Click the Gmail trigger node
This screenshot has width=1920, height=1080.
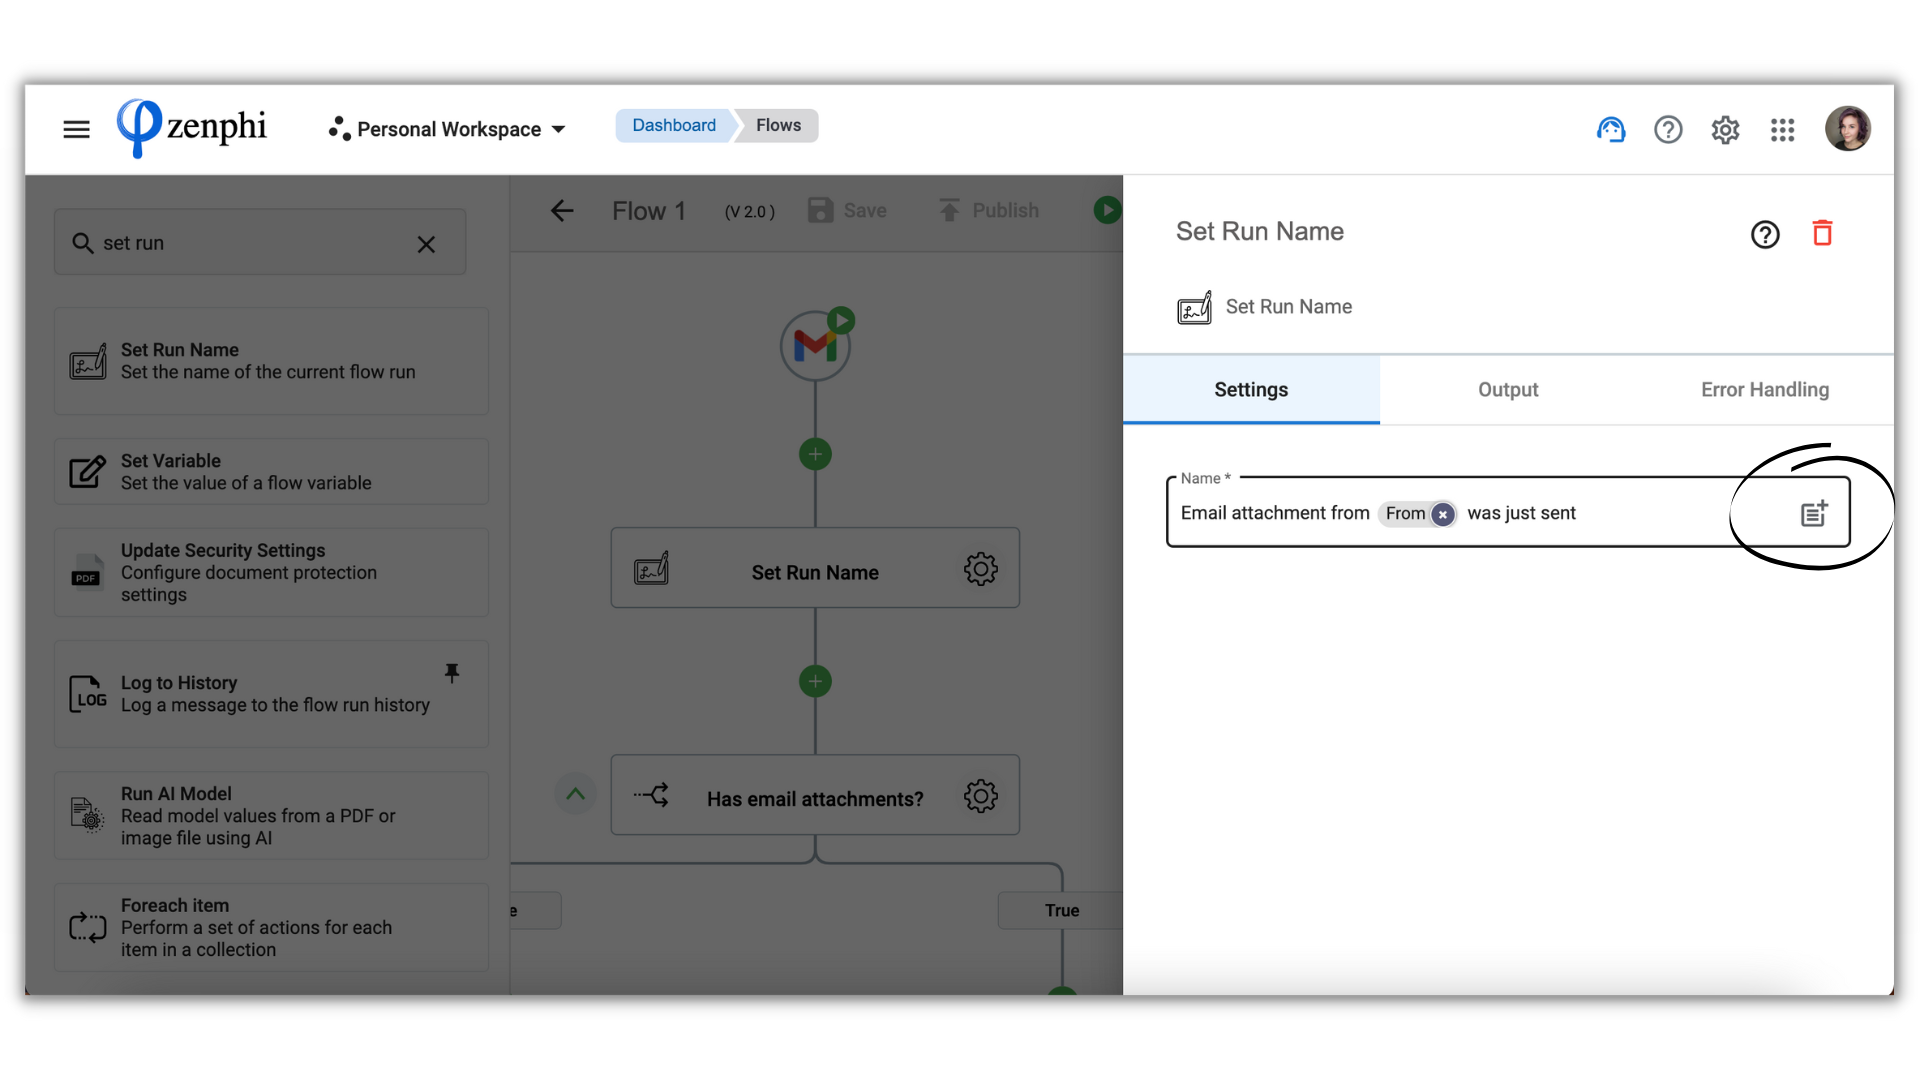[x=815, y=346]
